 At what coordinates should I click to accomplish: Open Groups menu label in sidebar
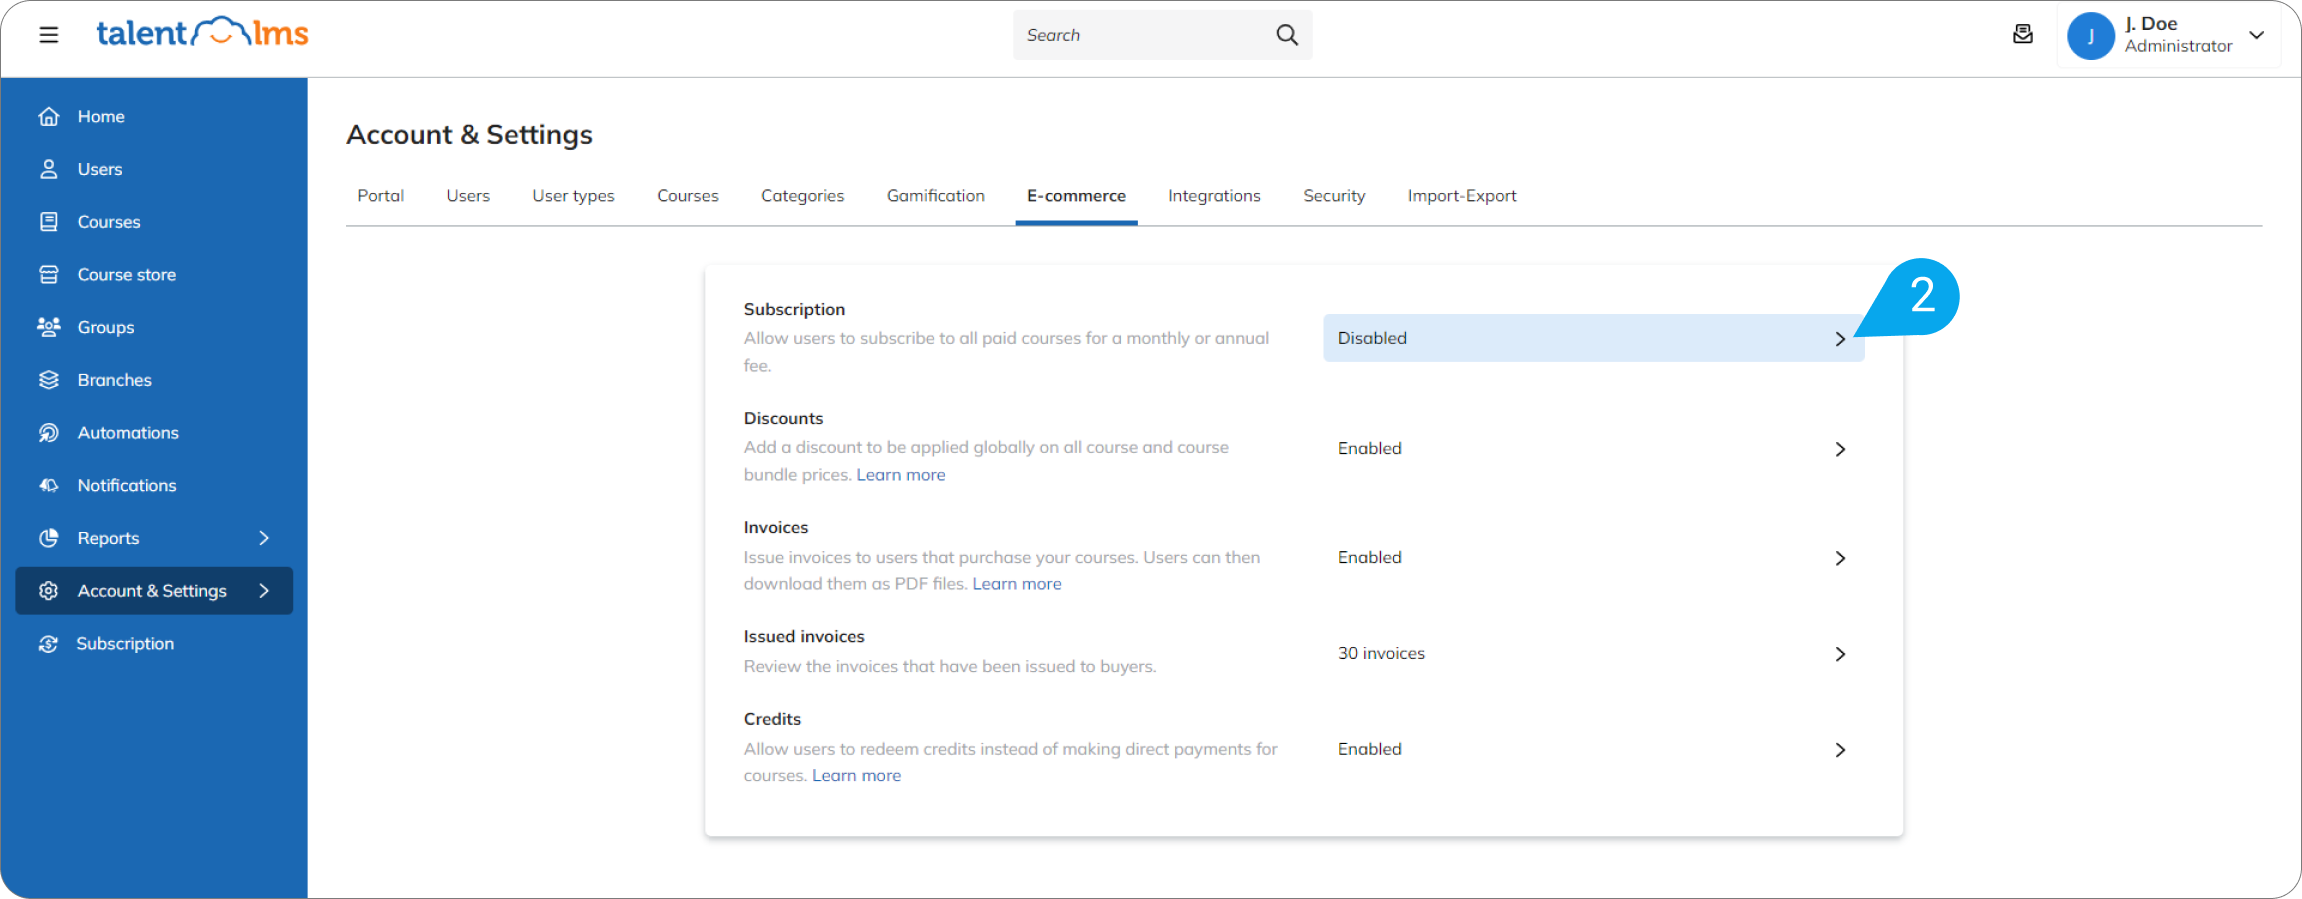tap(106, 327)
